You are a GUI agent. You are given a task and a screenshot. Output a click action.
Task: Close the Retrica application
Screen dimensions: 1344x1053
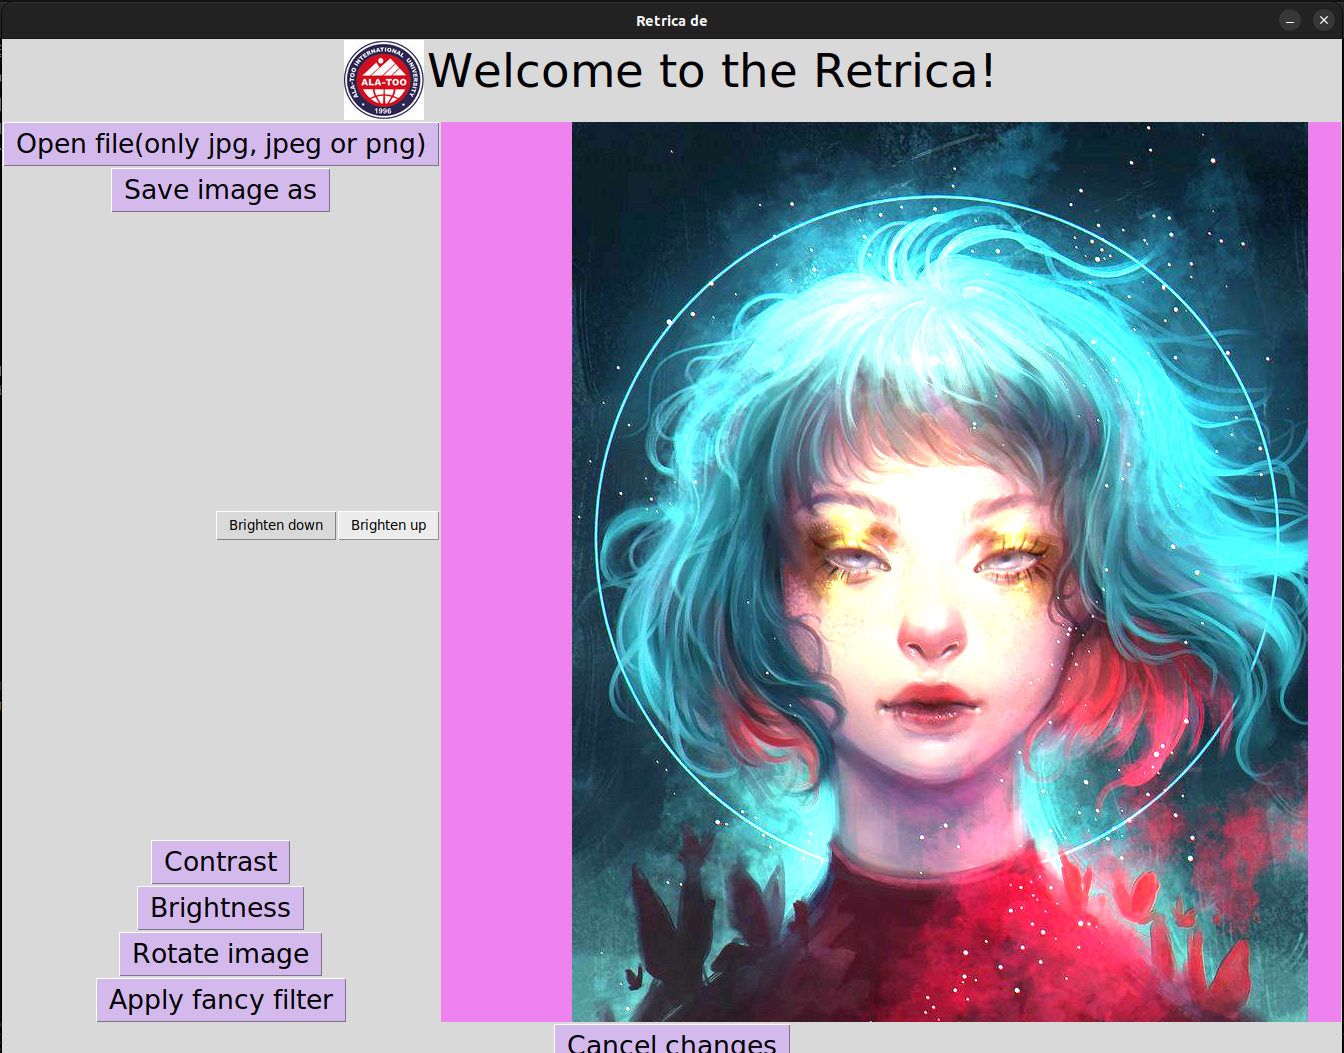(1324, 19)
